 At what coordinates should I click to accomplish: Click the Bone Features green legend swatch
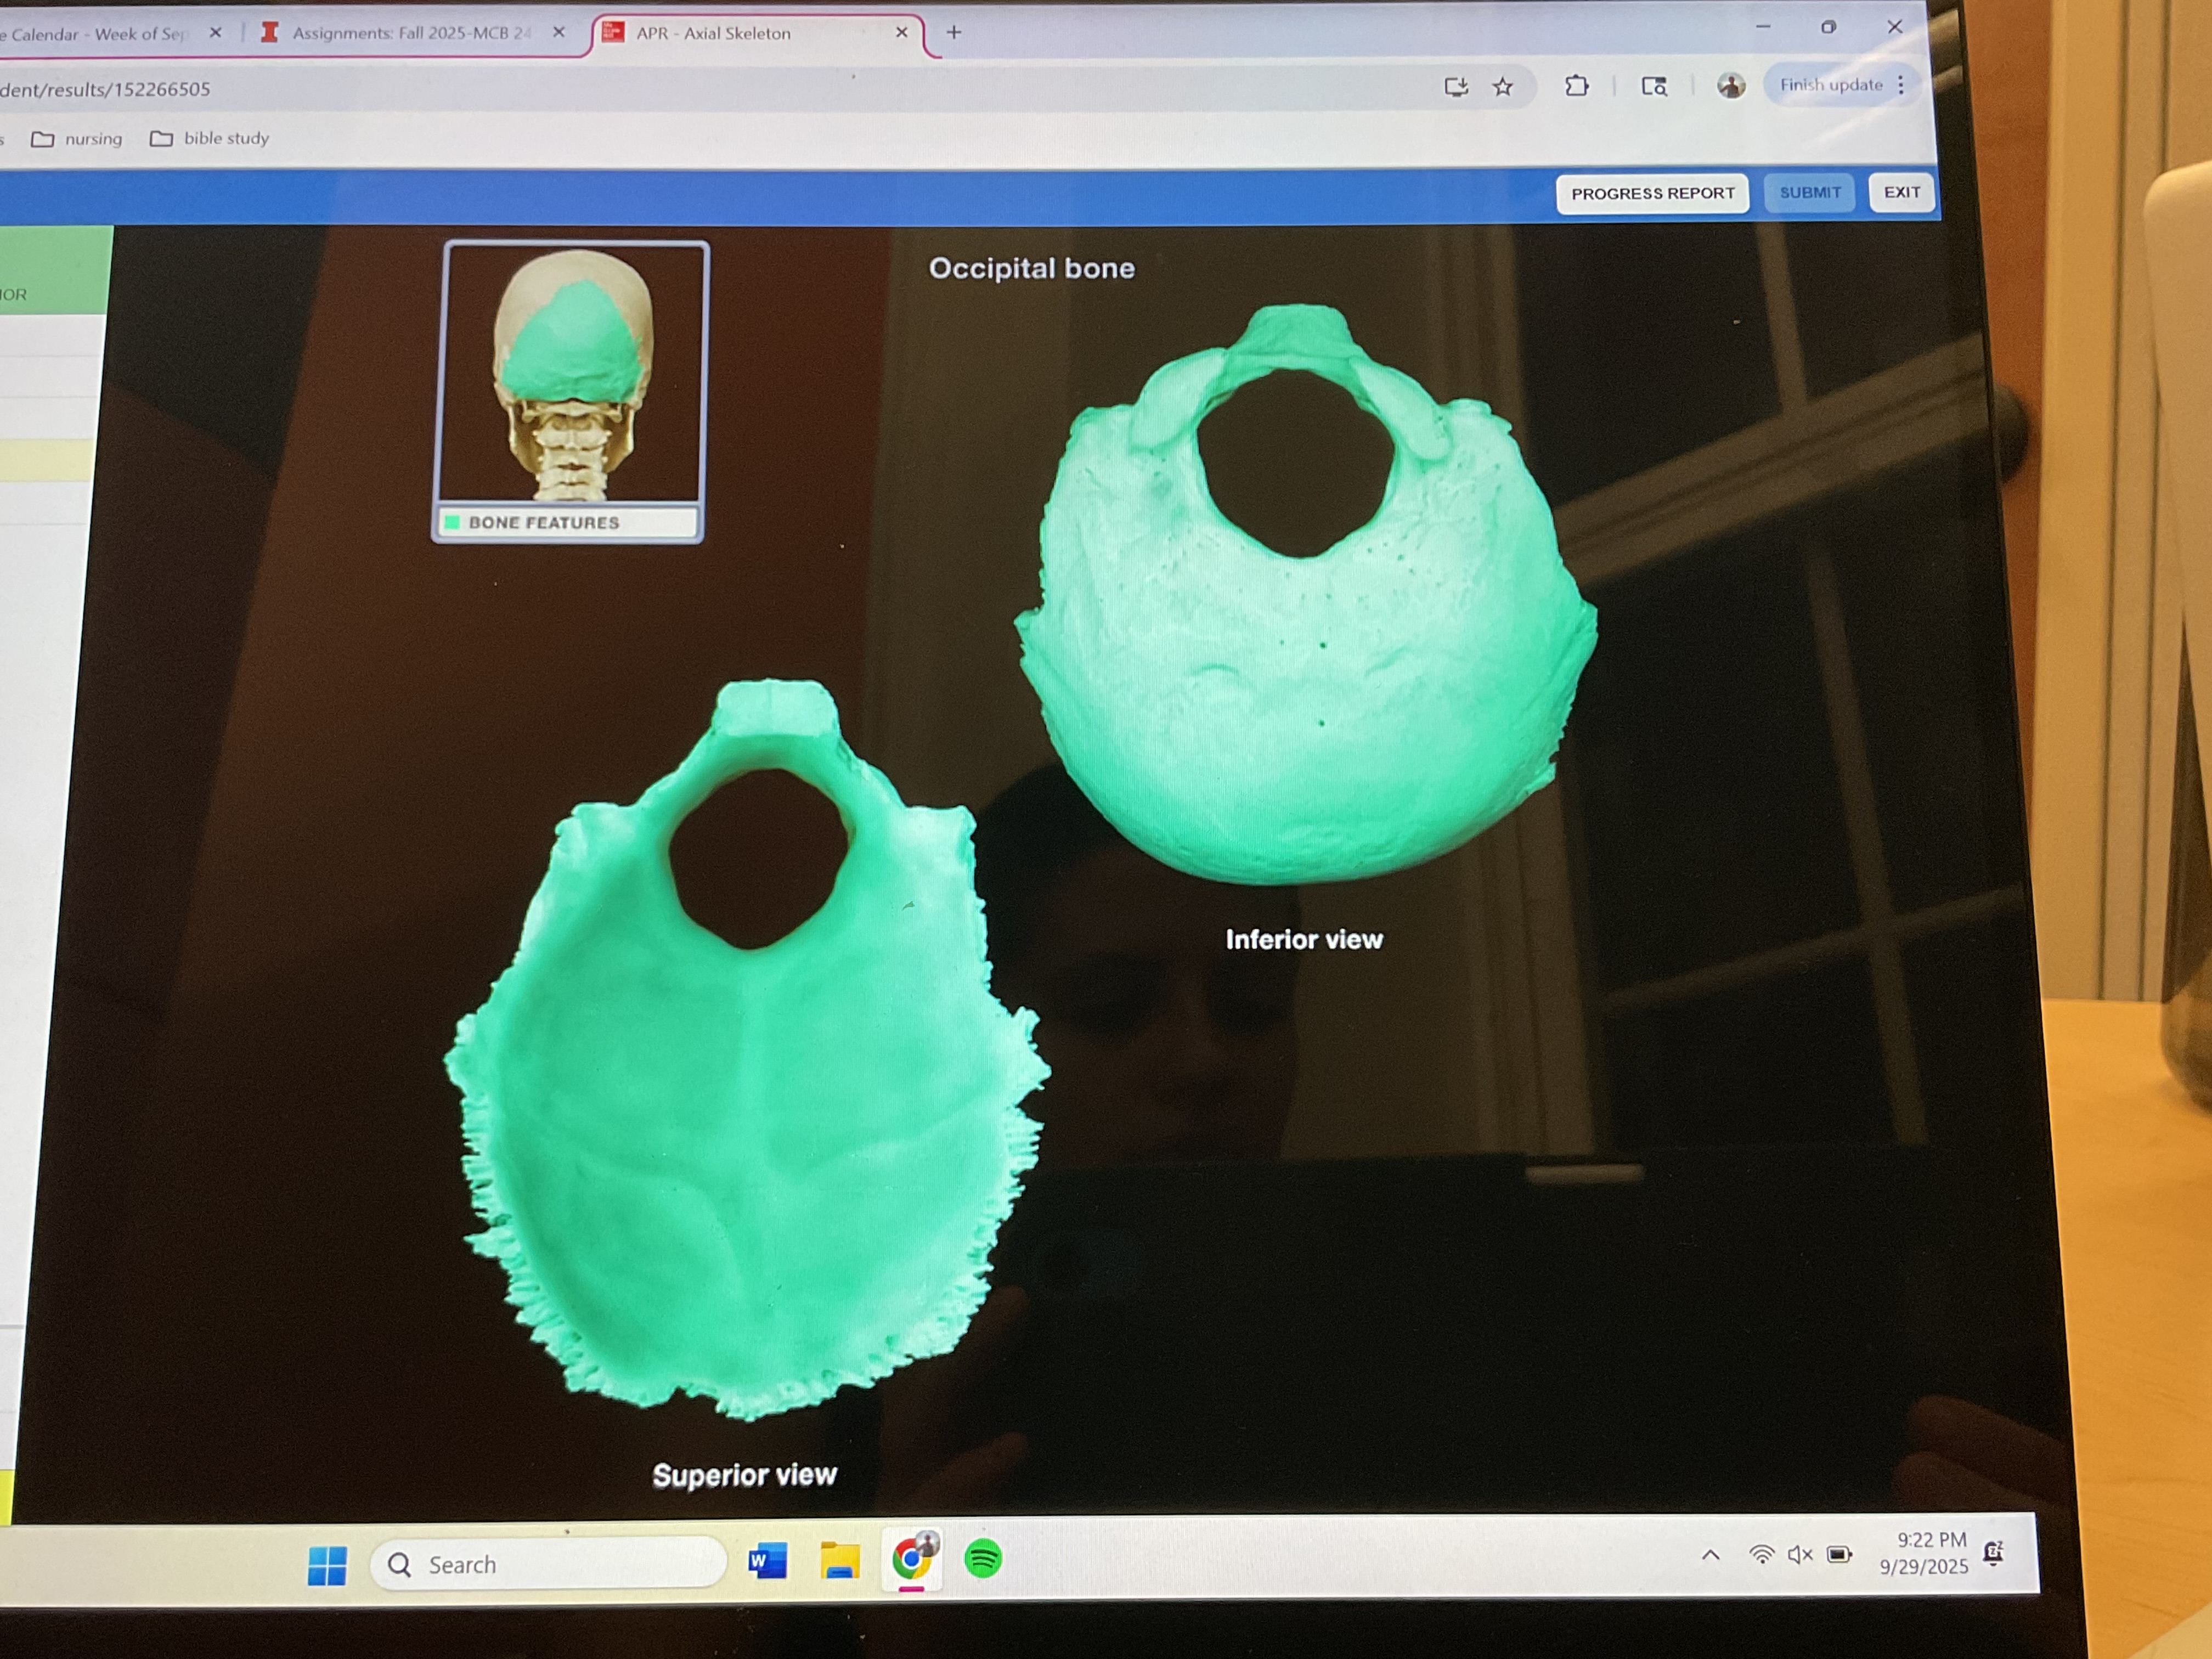click(x=452, y=522)
